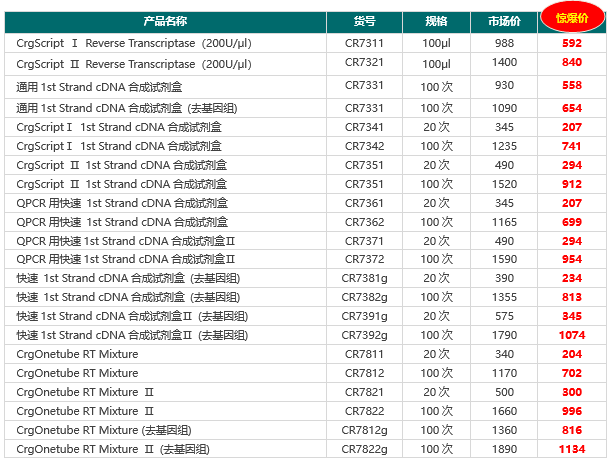Click sale price 558

(572, 85)
